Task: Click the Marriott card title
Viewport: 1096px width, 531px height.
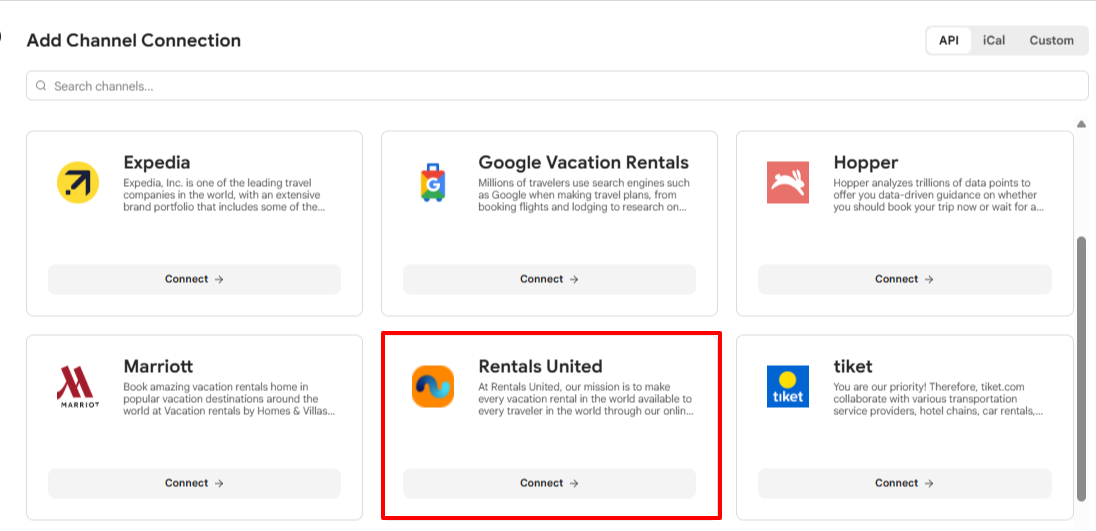Action: (158, 366)
